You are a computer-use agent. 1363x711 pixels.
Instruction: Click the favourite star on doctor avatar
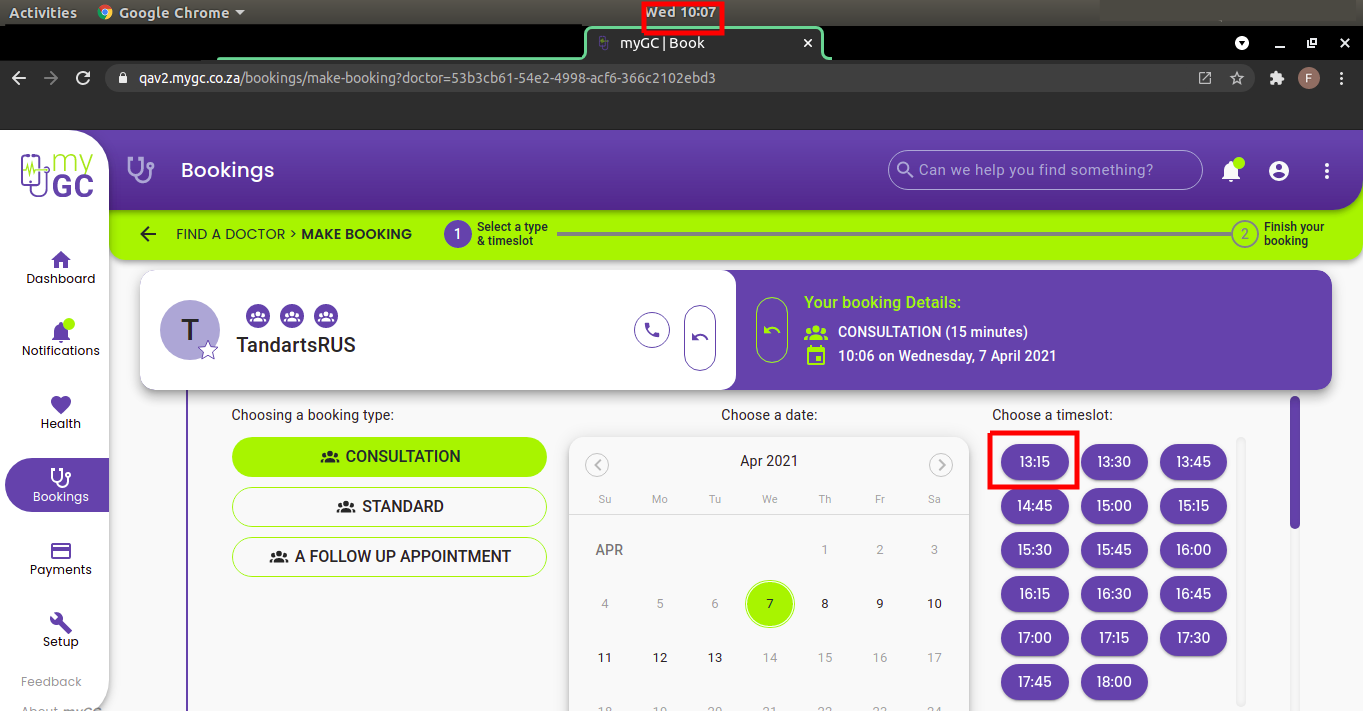tap(208, 349)
